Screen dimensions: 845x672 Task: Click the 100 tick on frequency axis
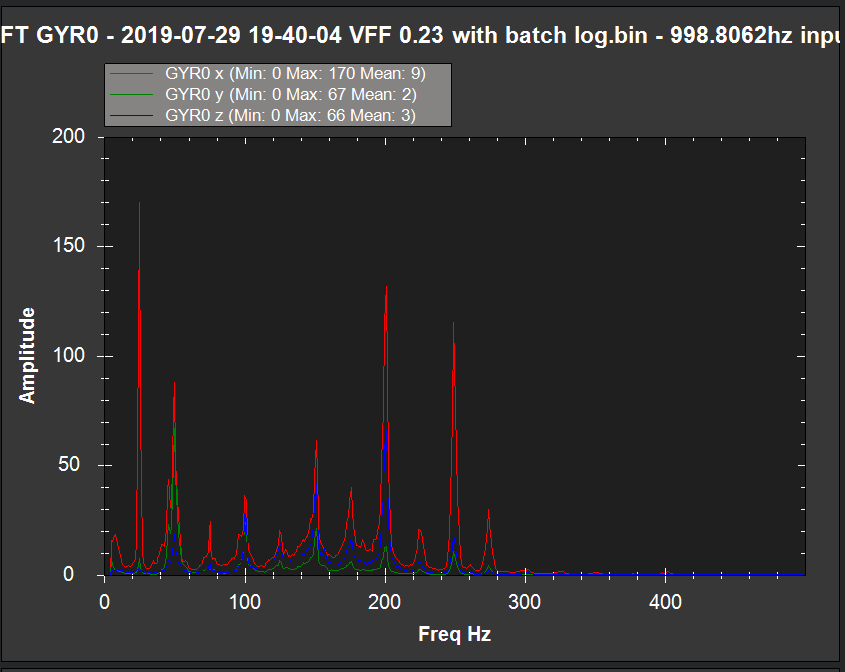[x=245, y=602]
